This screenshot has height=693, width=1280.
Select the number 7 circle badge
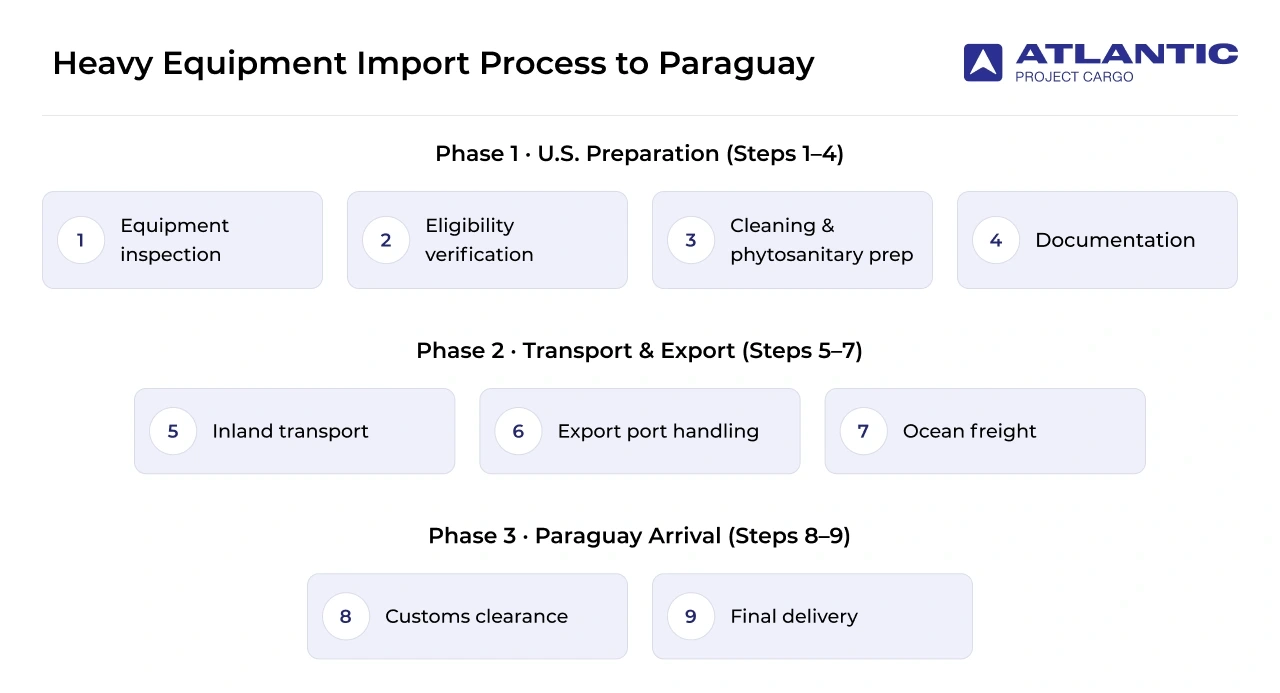(x=863, y=431)
